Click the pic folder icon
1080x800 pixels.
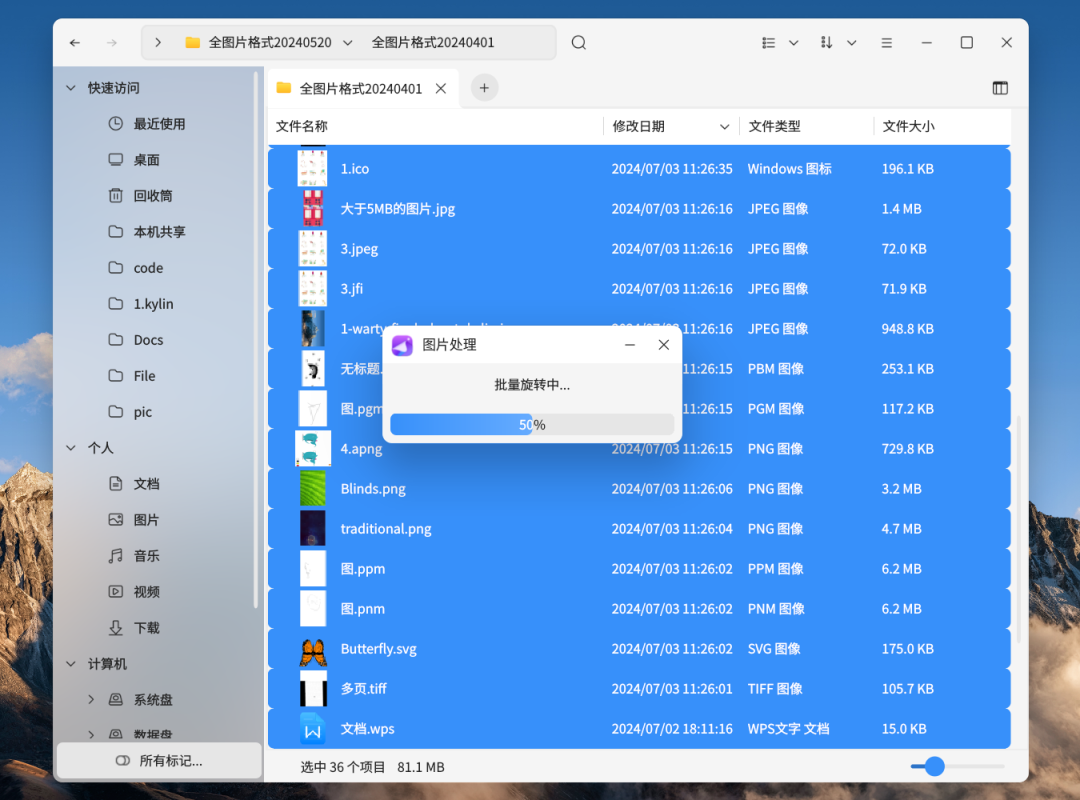pyautogui.click(x=116, y=411)
